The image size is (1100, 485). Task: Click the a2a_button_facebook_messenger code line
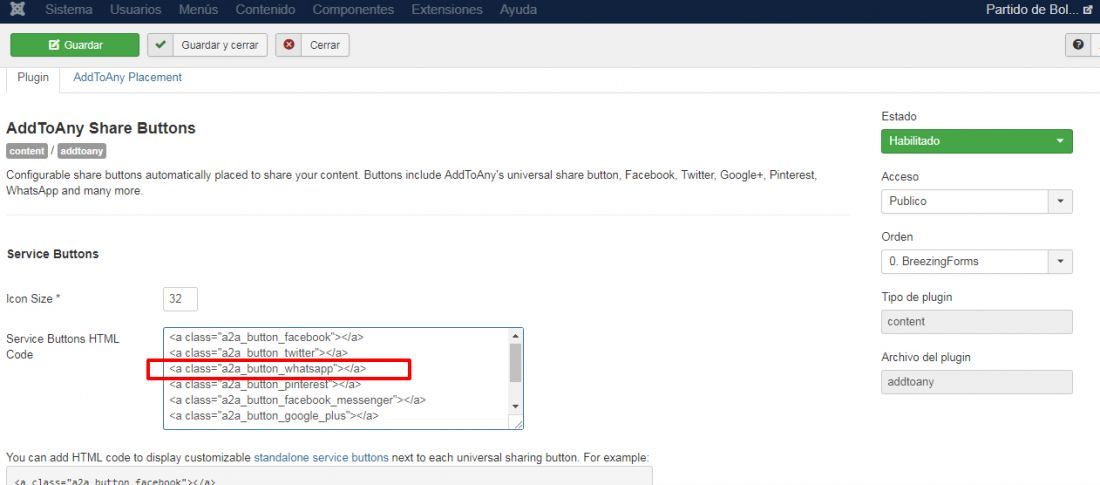(x=297, y=400)
